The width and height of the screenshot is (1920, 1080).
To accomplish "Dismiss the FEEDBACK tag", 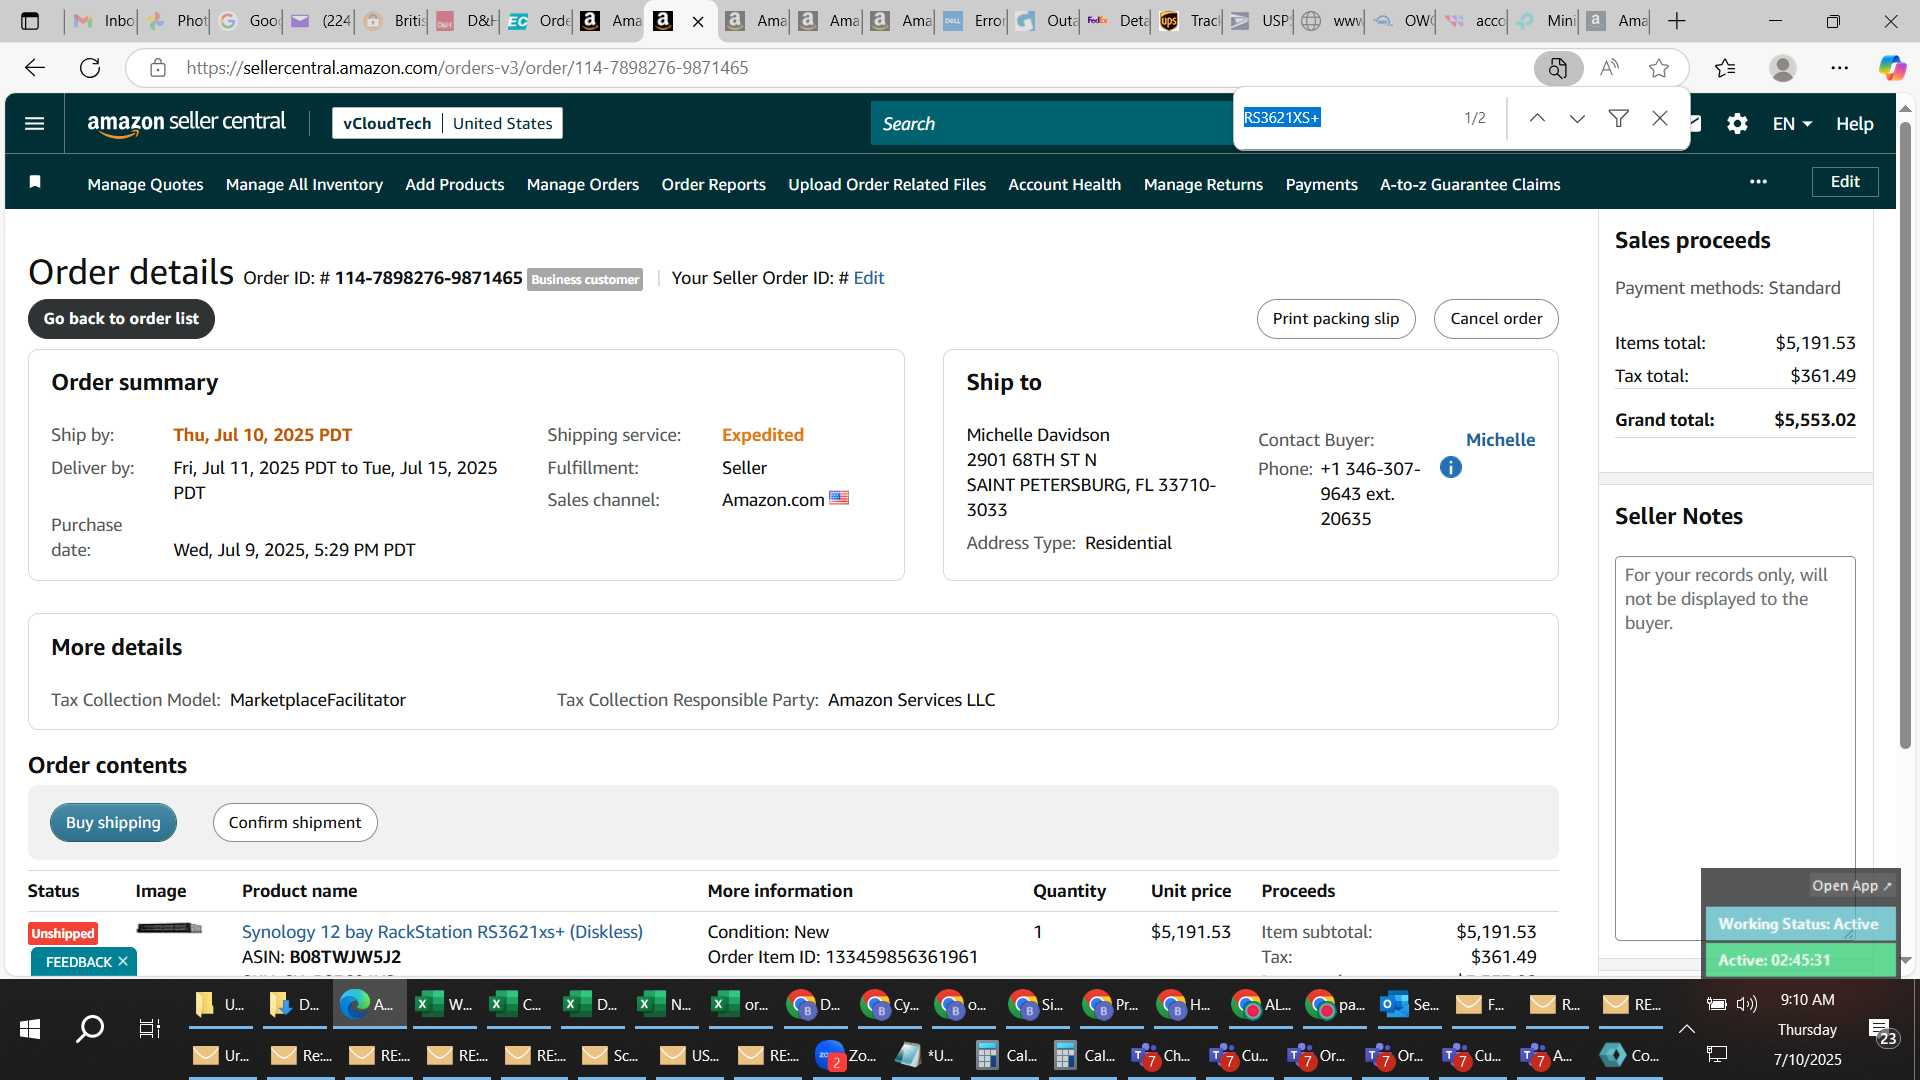I will coord(123,961).
